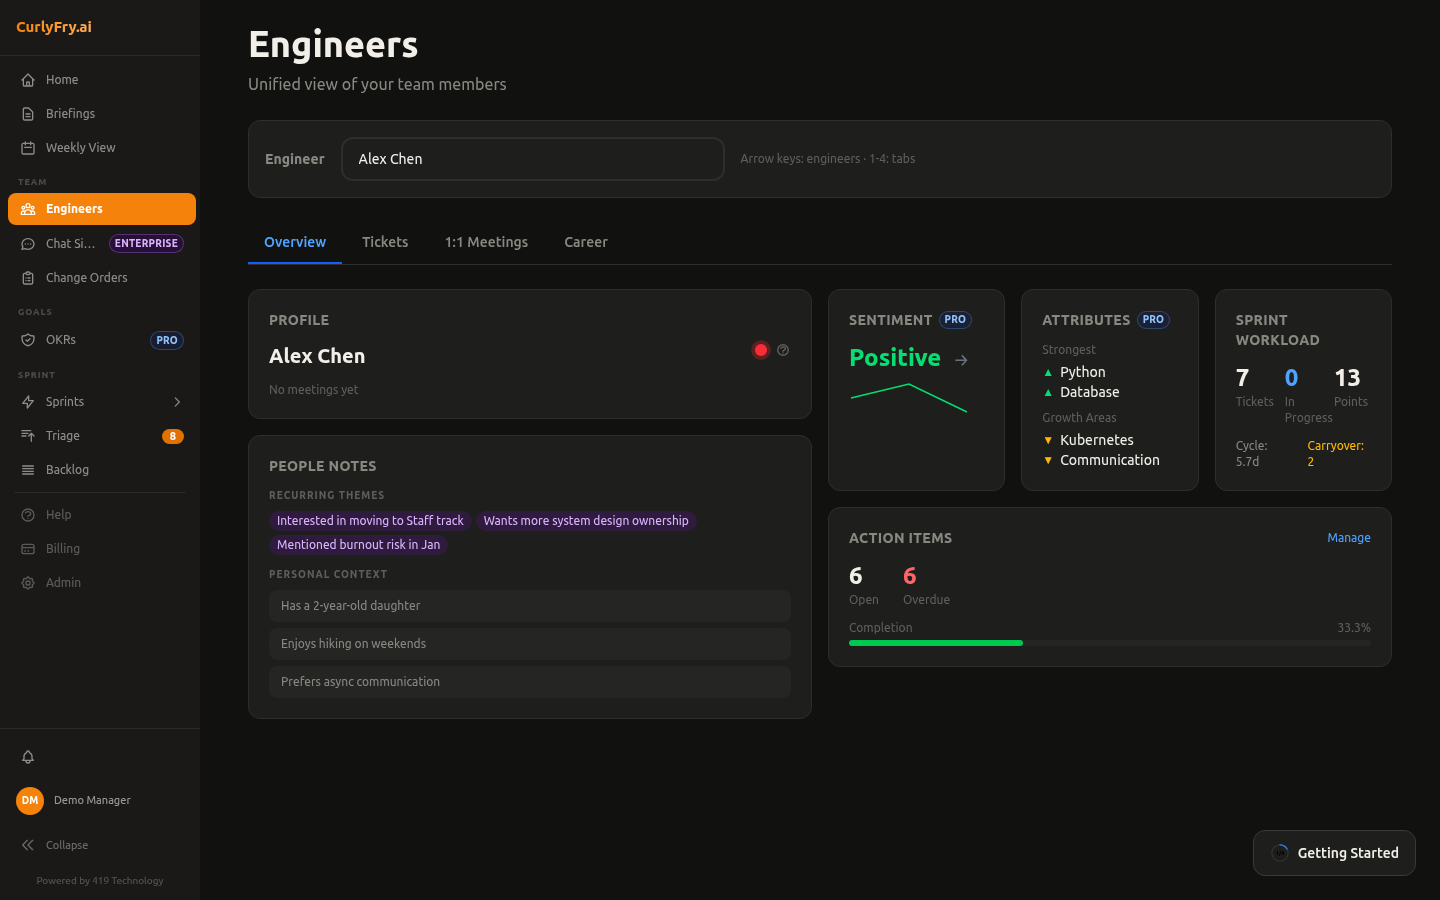Switch to the Tickets tab
Viewport: 1440px width, 900px height.
[x=385, y=242]
